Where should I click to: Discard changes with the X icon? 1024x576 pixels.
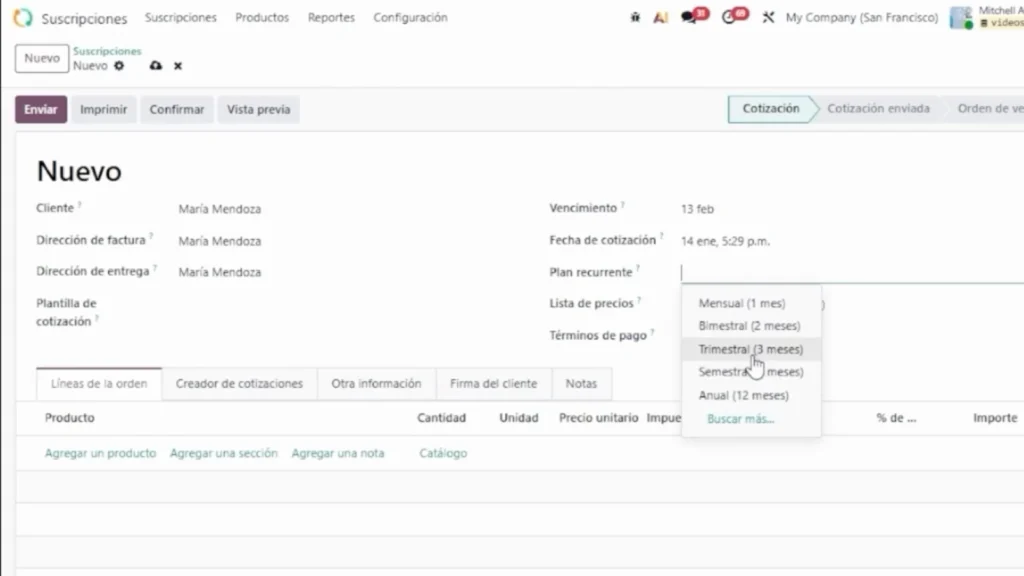pyautogui.click(x=178, y=66)
